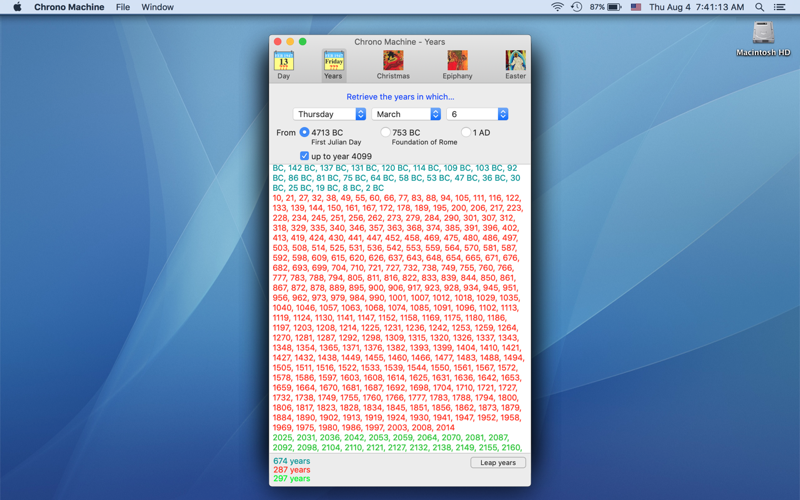
Task: Open the Christmas toolbar icon
Action: (393, 65)
